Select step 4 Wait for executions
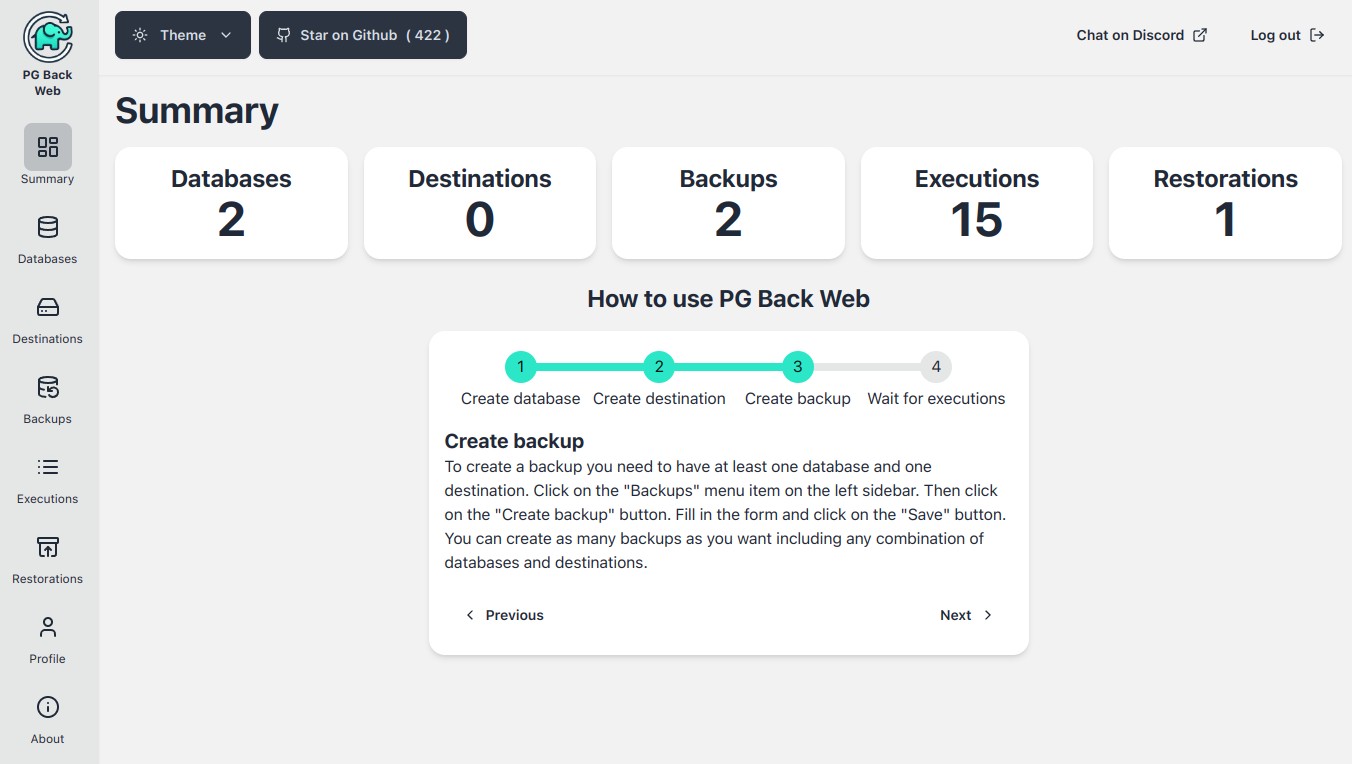Screen dimensions: 1352x764 click(x=936, y=367)
